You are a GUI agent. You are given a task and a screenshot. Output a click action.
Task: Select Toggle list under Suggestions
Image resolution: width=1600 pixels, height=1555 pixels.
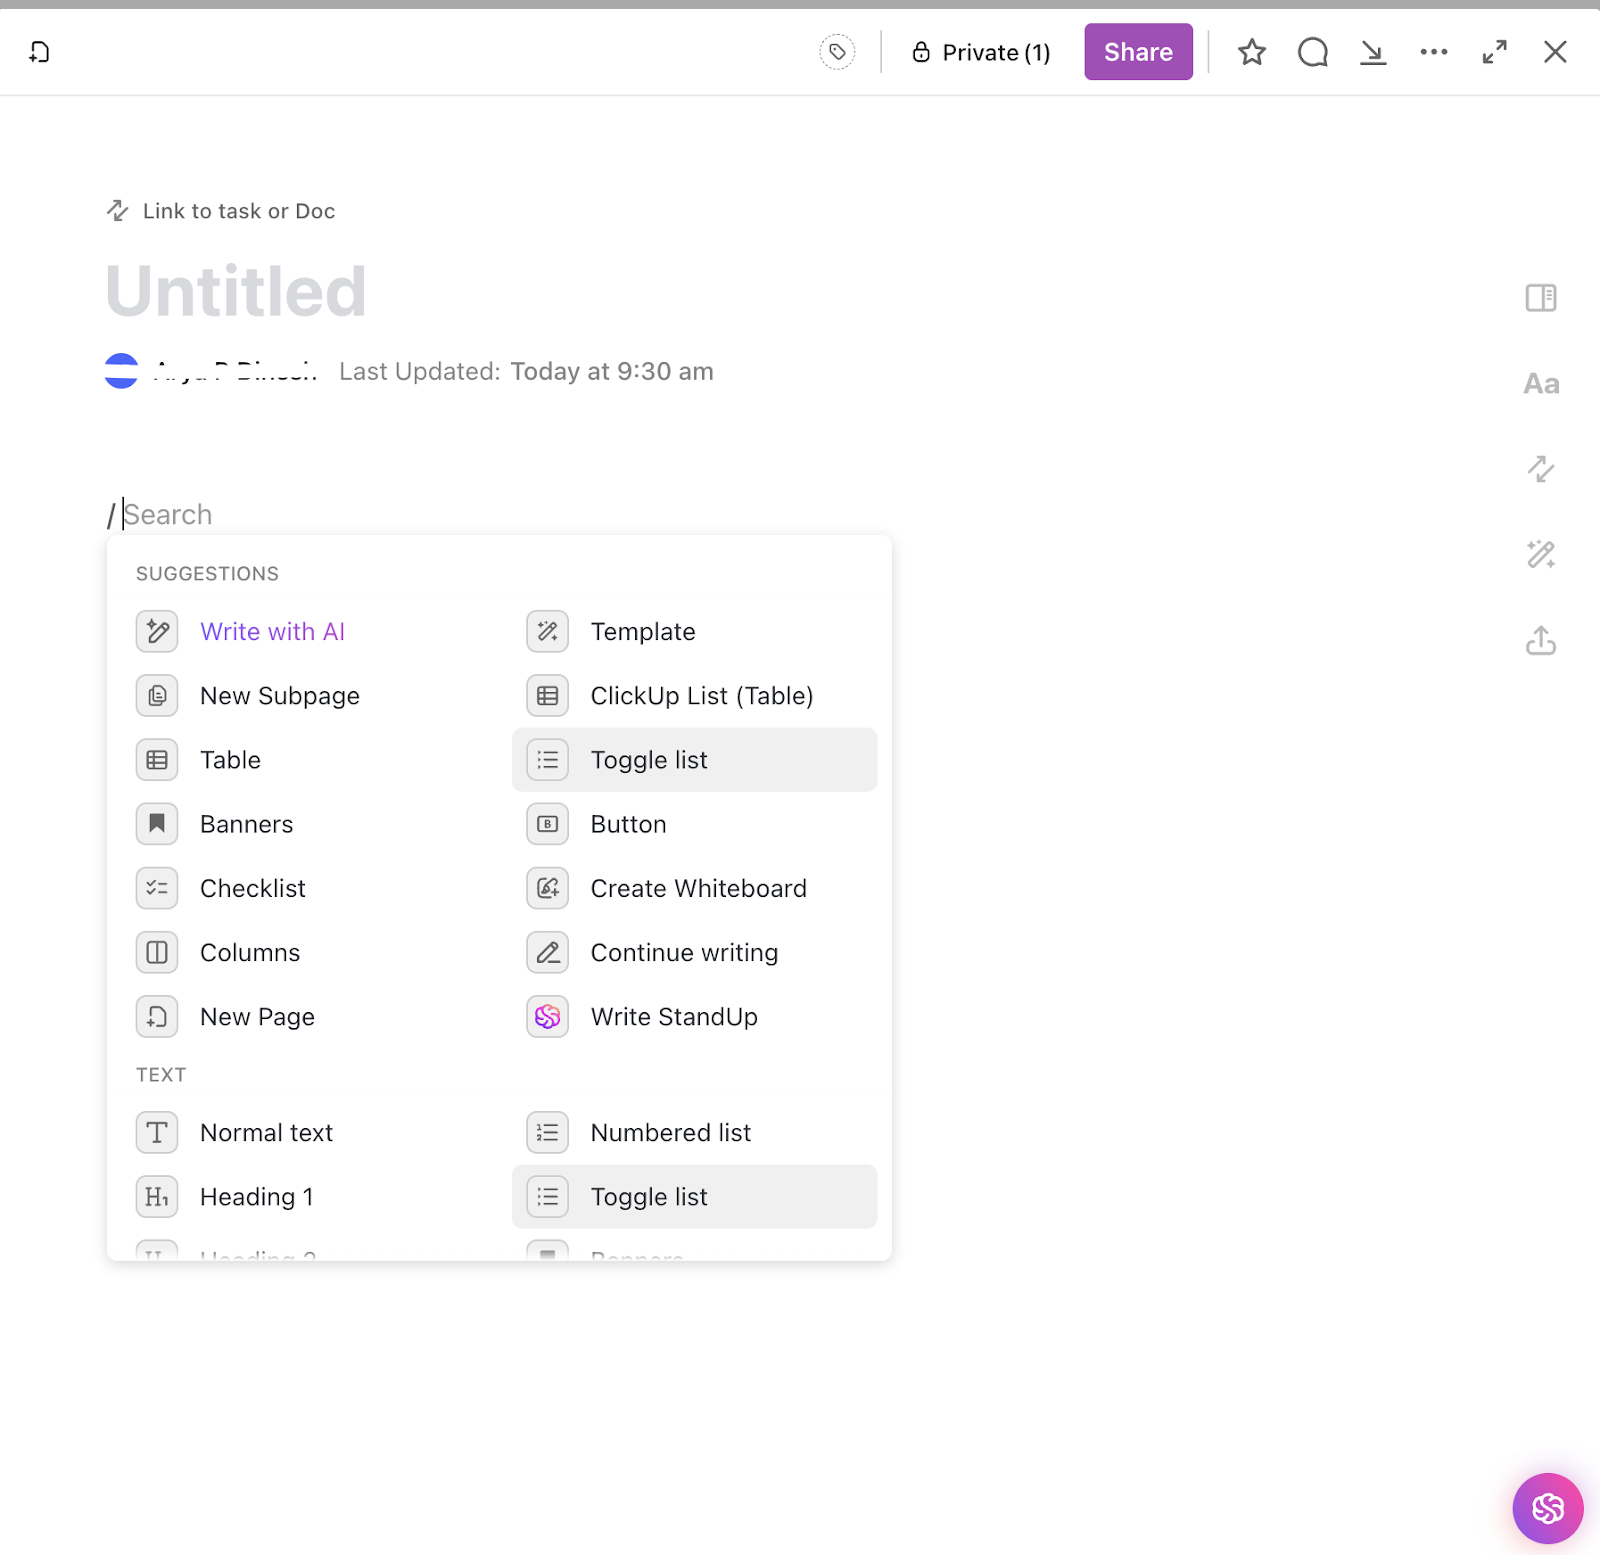(694, 760)
